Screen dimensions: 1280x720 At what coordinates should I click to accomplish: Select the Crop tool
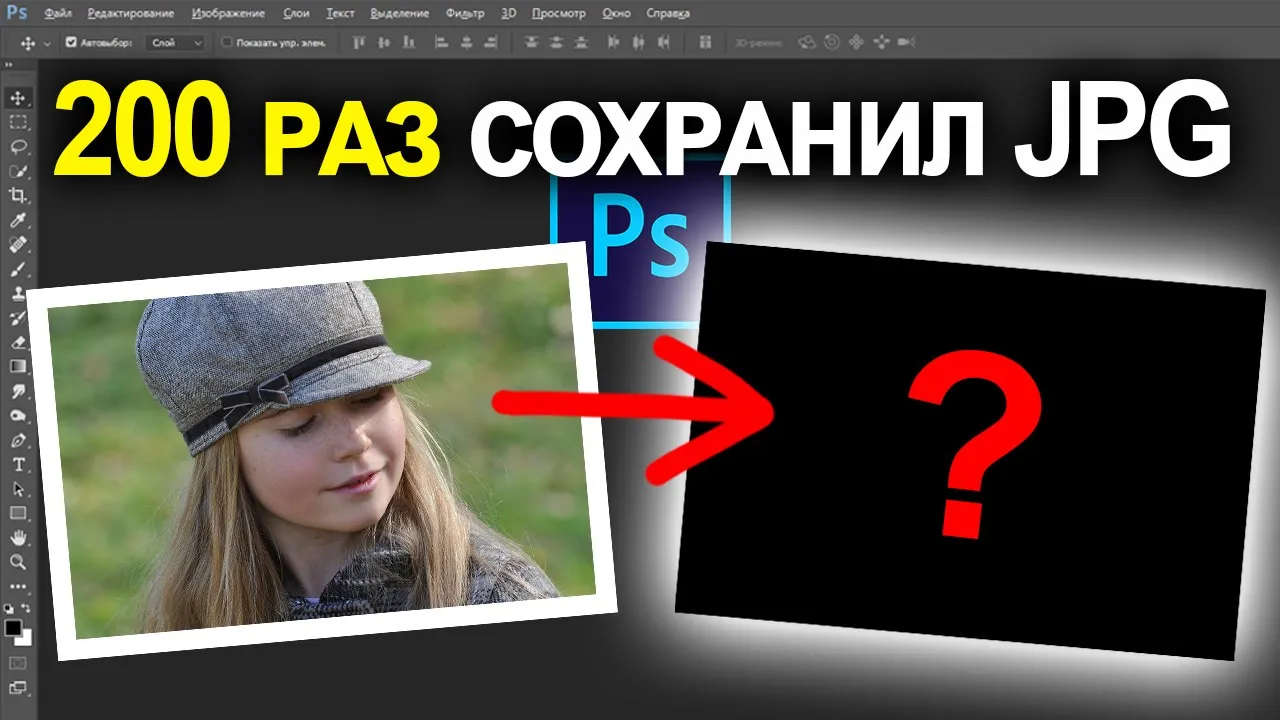point(18,196)
